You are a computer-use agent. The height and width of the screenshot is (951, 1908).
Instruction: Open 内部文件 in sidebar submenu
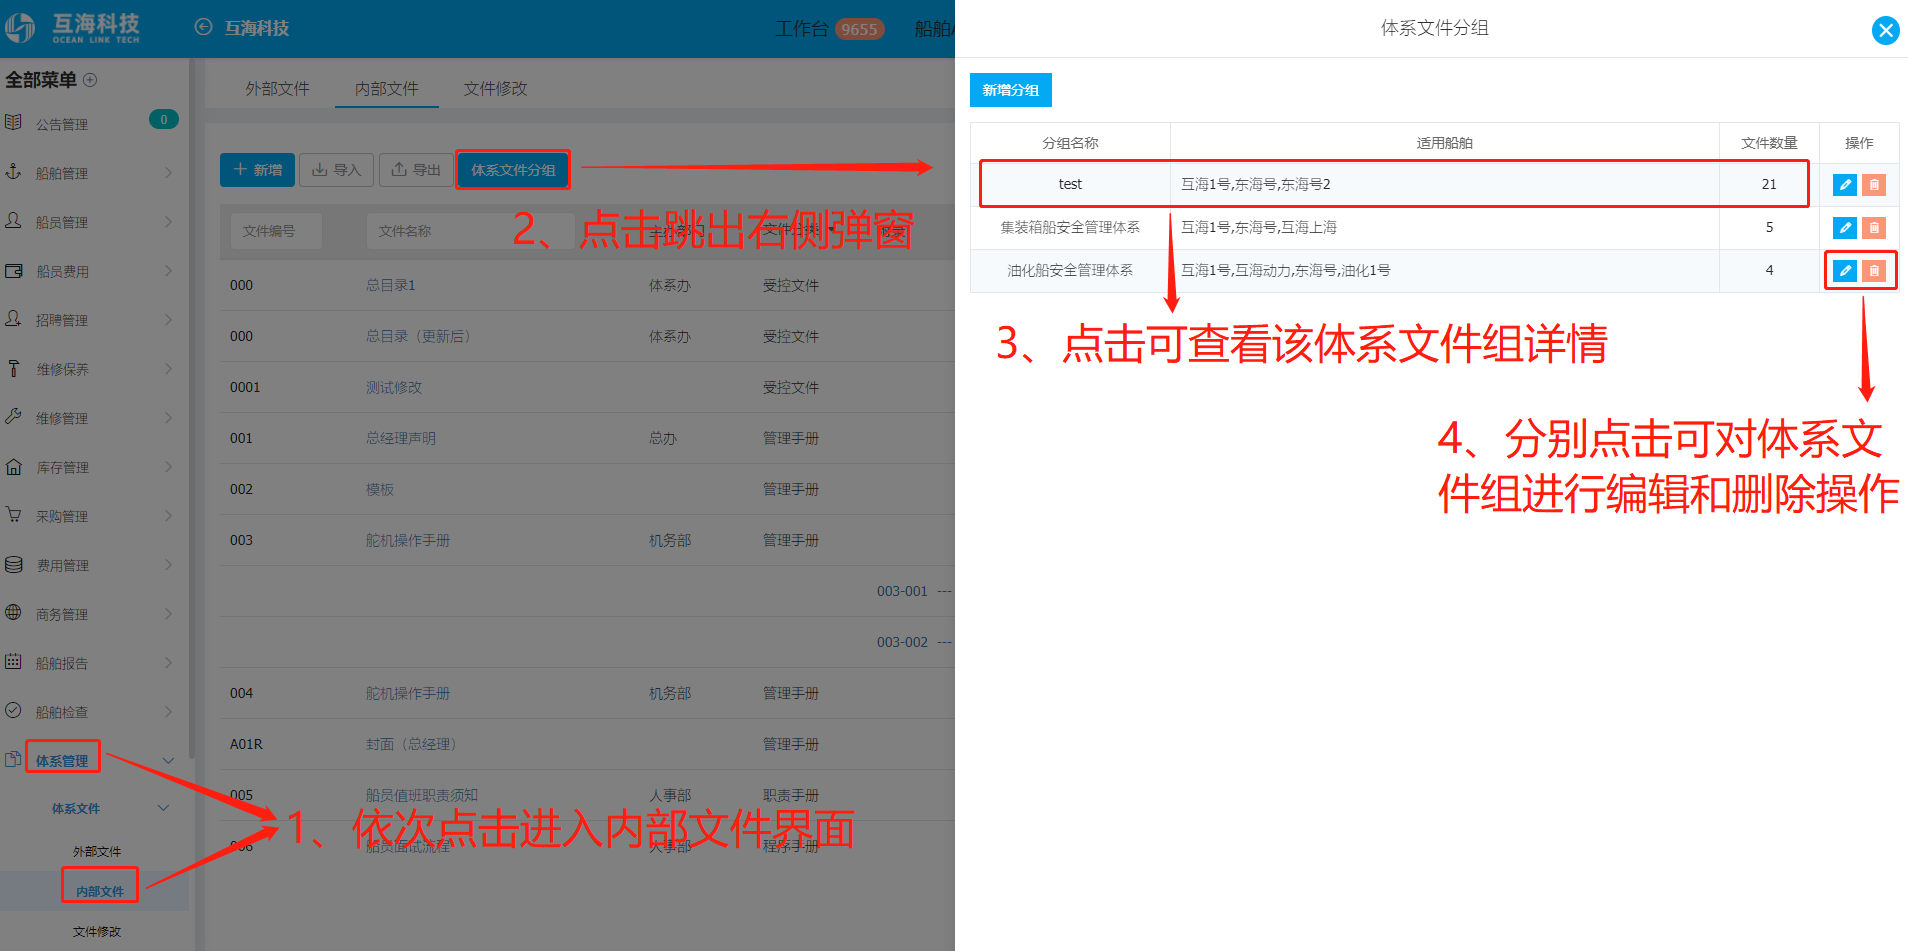(100, 891)
